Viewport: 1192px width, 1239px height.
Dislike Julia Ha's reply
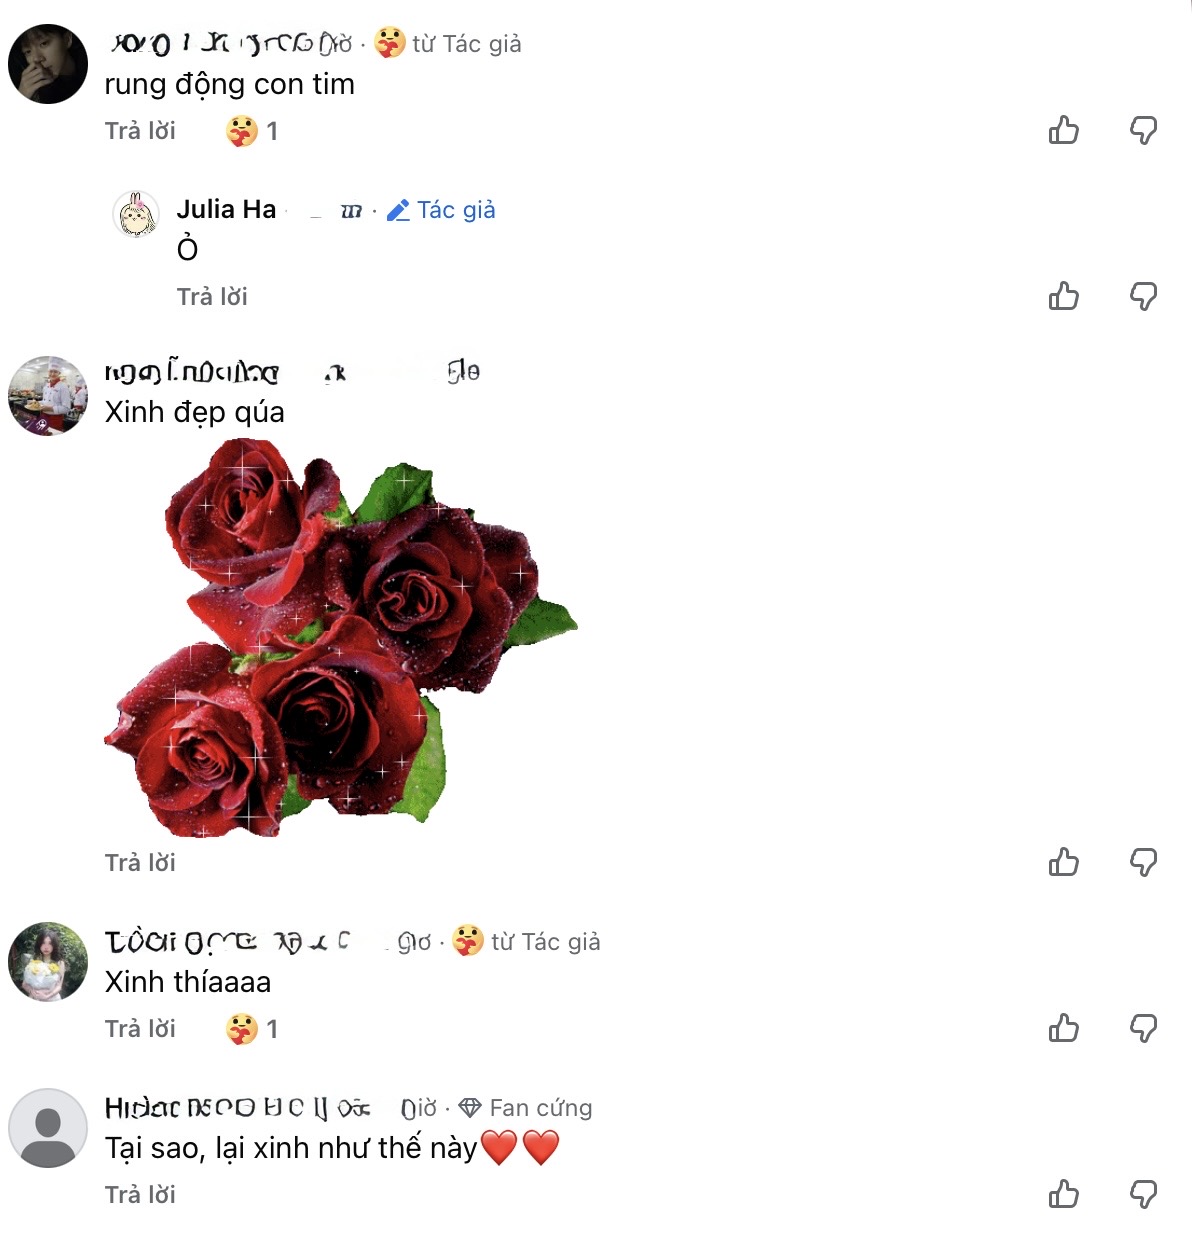click(x=1143, y=296)
